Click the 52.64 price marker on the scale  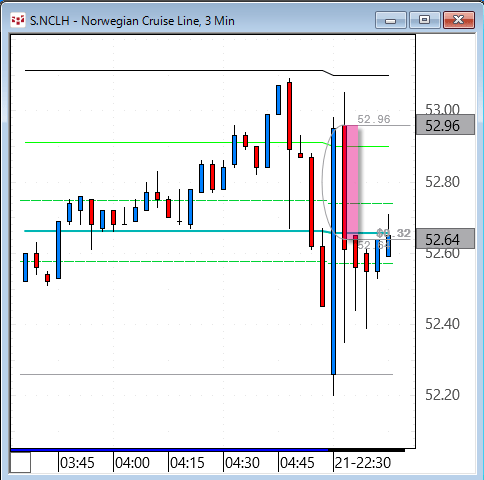[x=445, y=239]
